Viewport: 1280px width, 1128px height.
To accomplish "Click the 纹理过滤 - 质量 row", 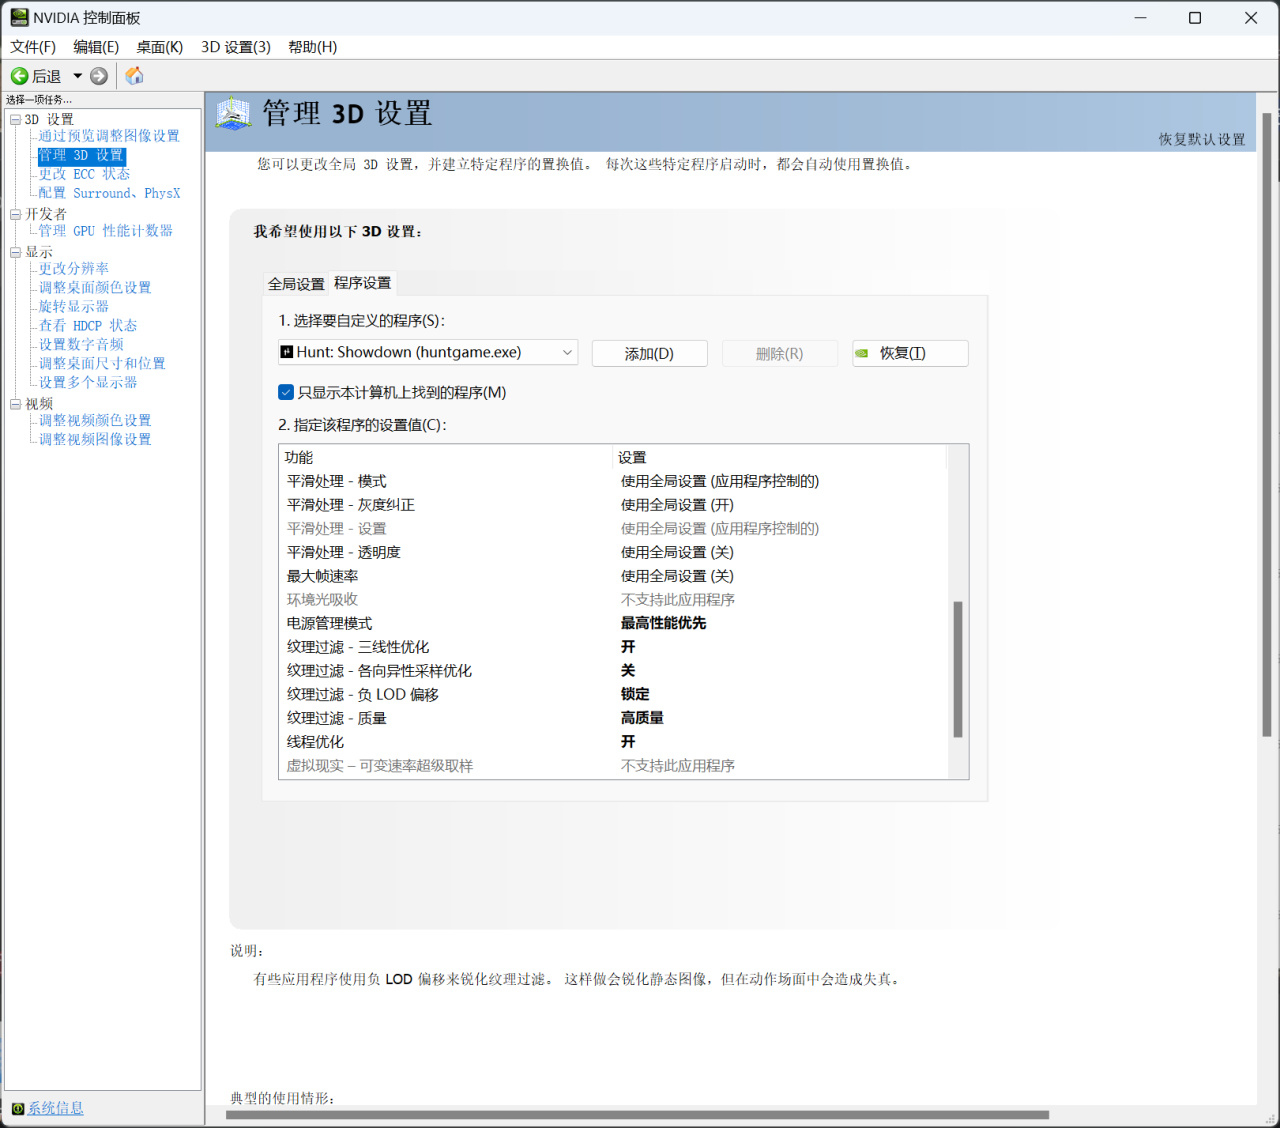I will (x=613, y=718).
